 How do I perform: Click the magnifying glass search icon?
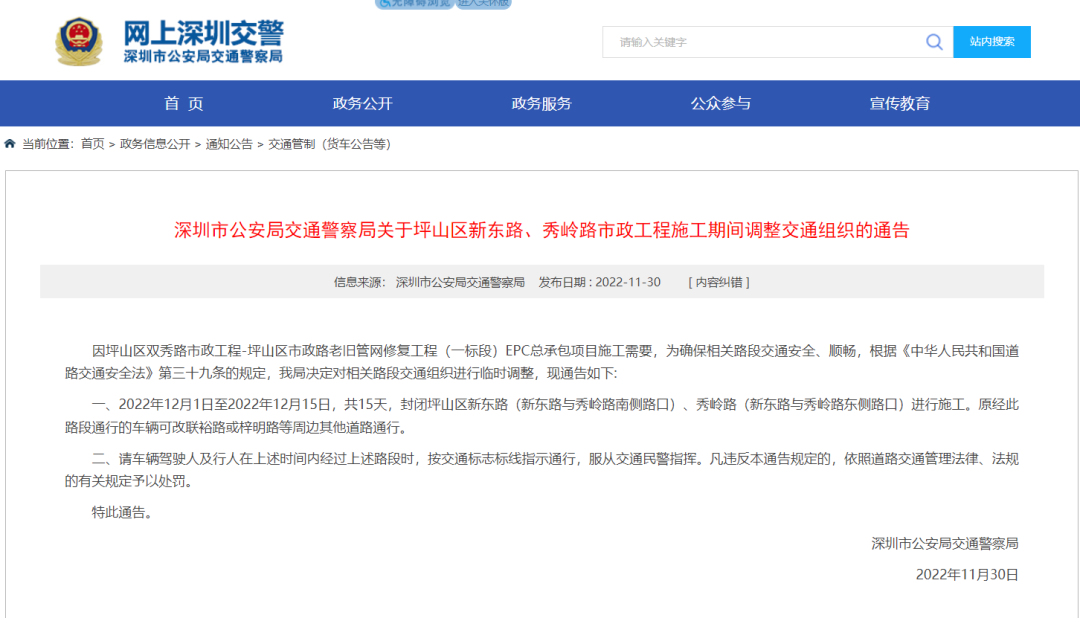(934, 42)
